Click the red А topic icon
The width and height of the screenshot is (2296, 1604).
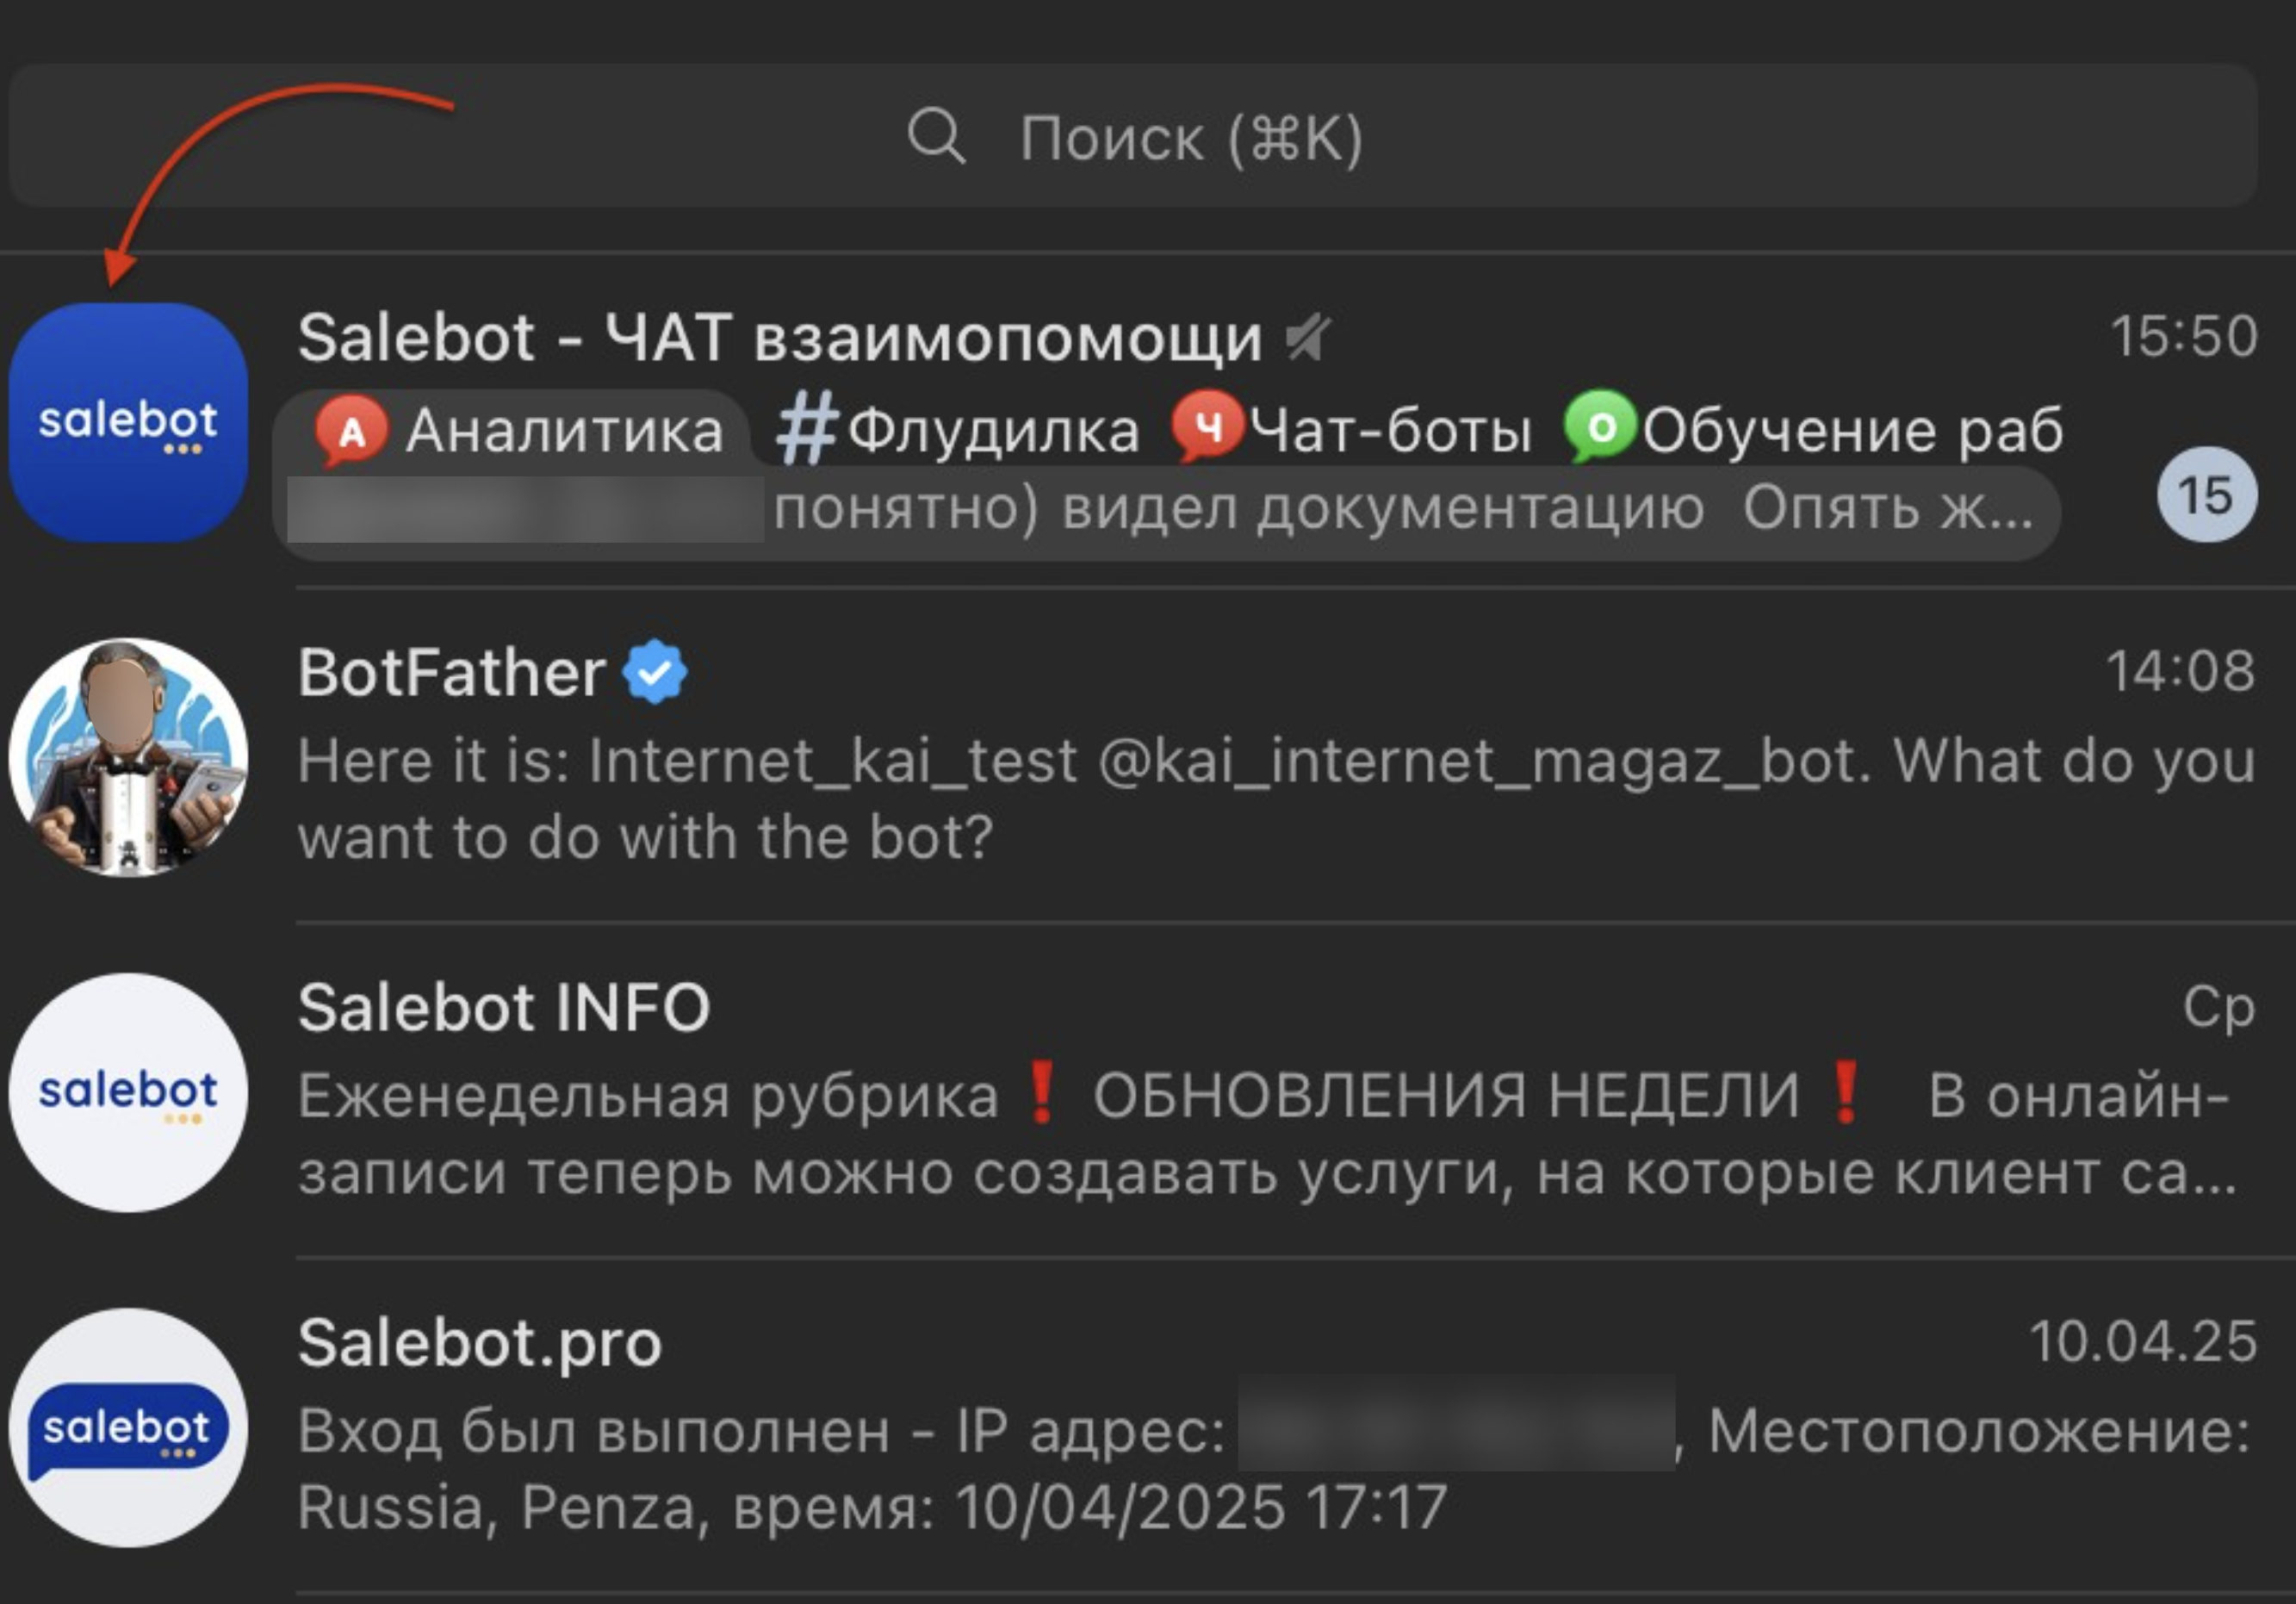(x=351, y=431)
